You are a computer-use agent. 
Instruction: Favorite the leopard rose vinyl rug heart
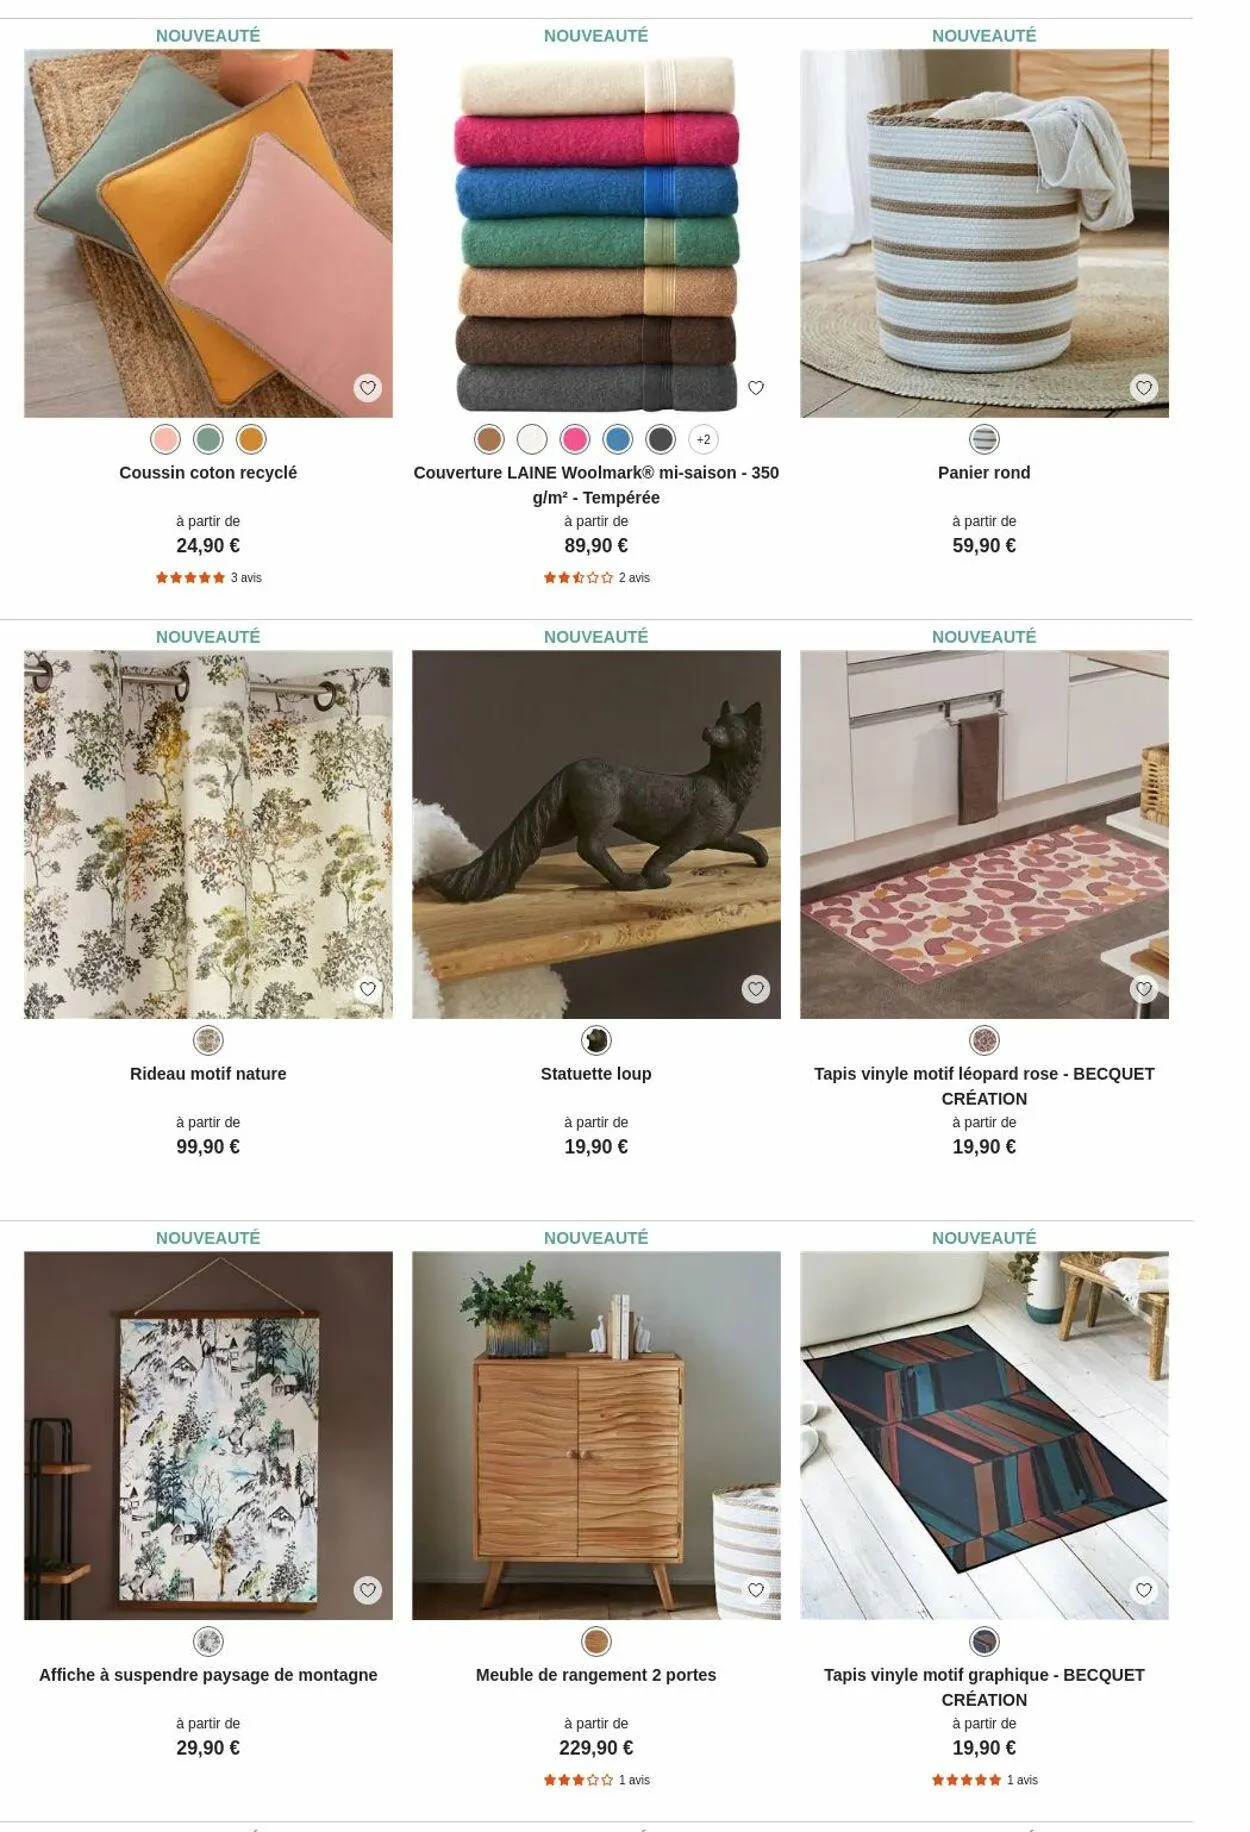tap(1144, 989)
